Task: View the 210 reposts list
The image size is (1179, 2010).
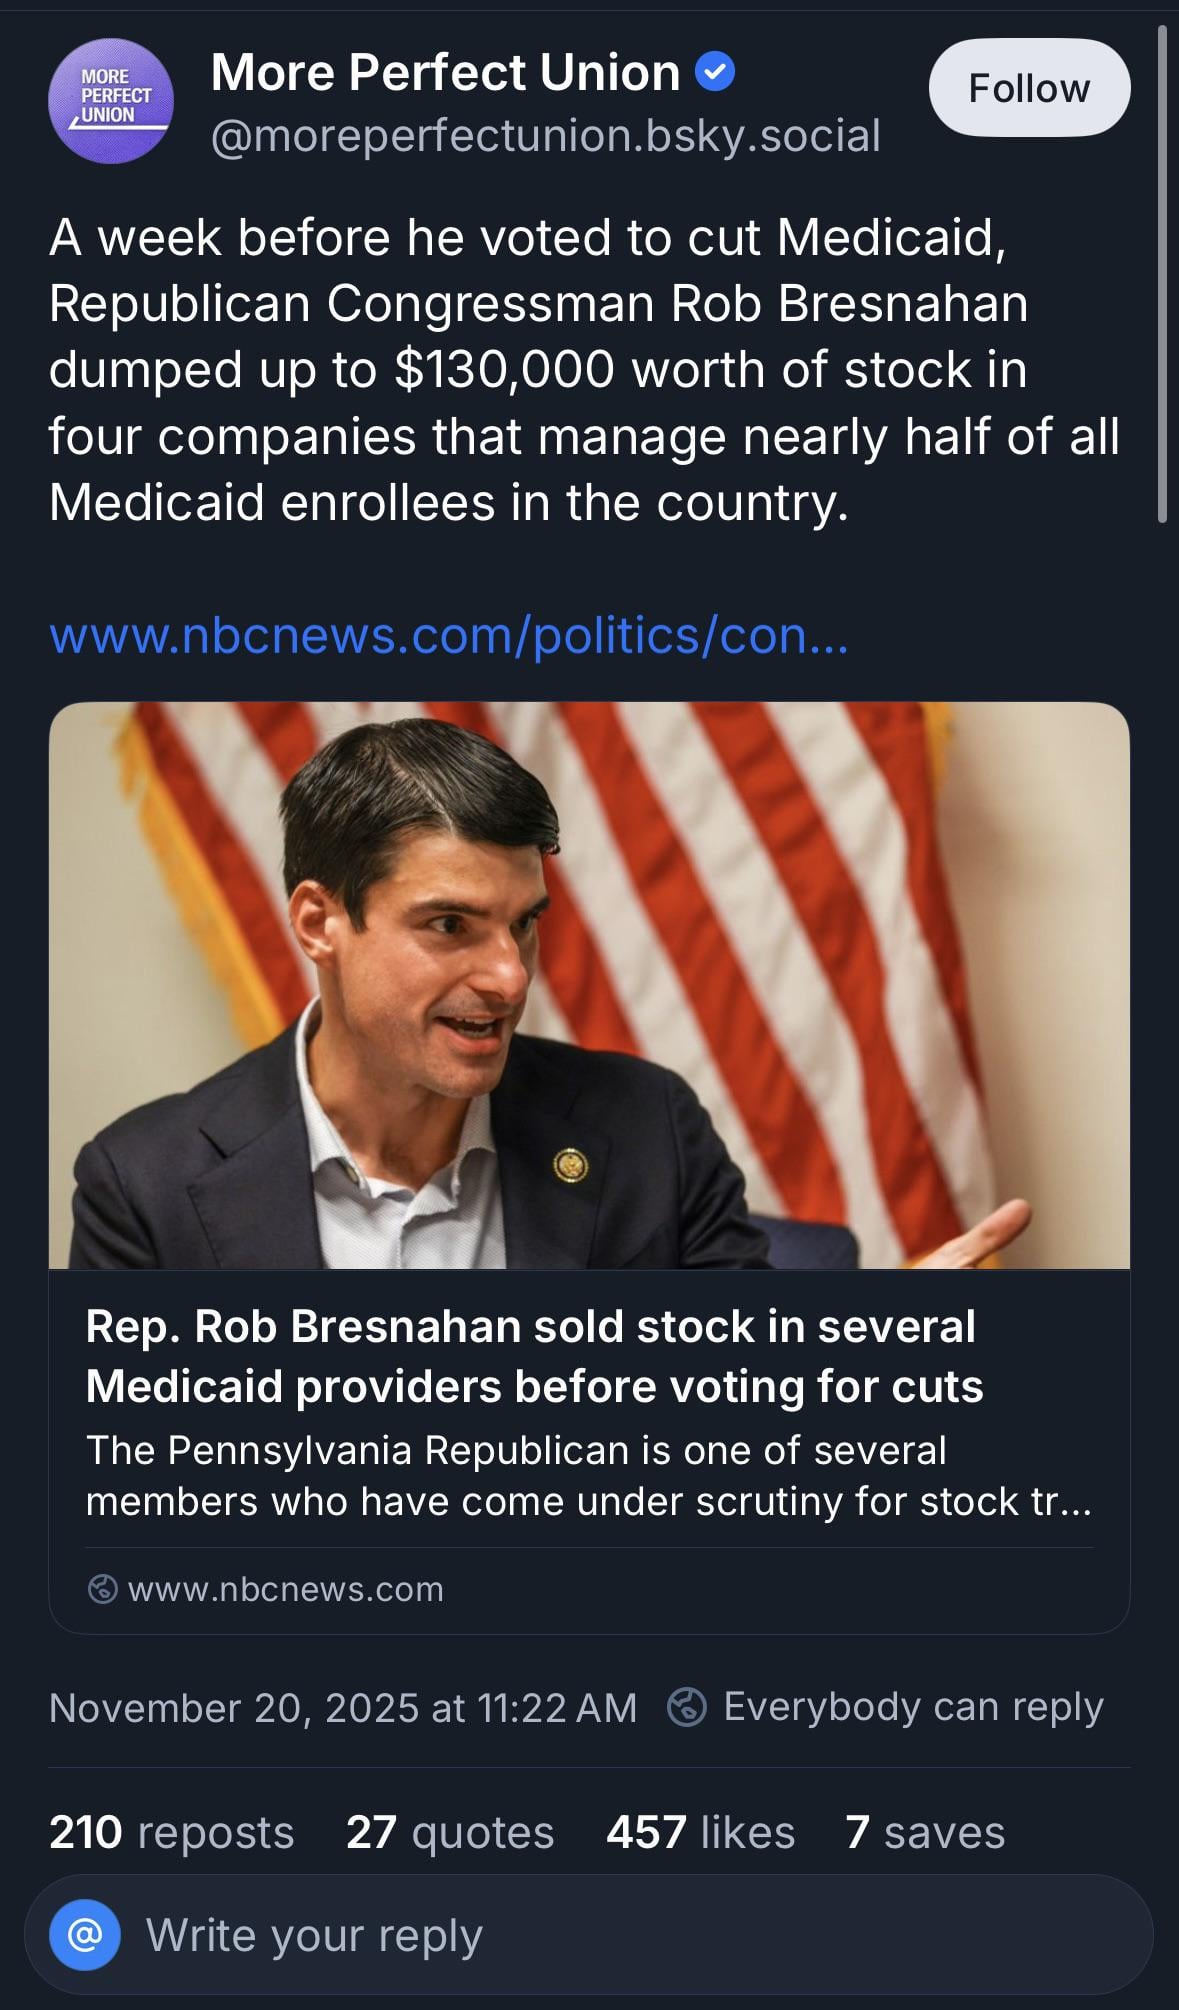Action: click(171, 1832)
